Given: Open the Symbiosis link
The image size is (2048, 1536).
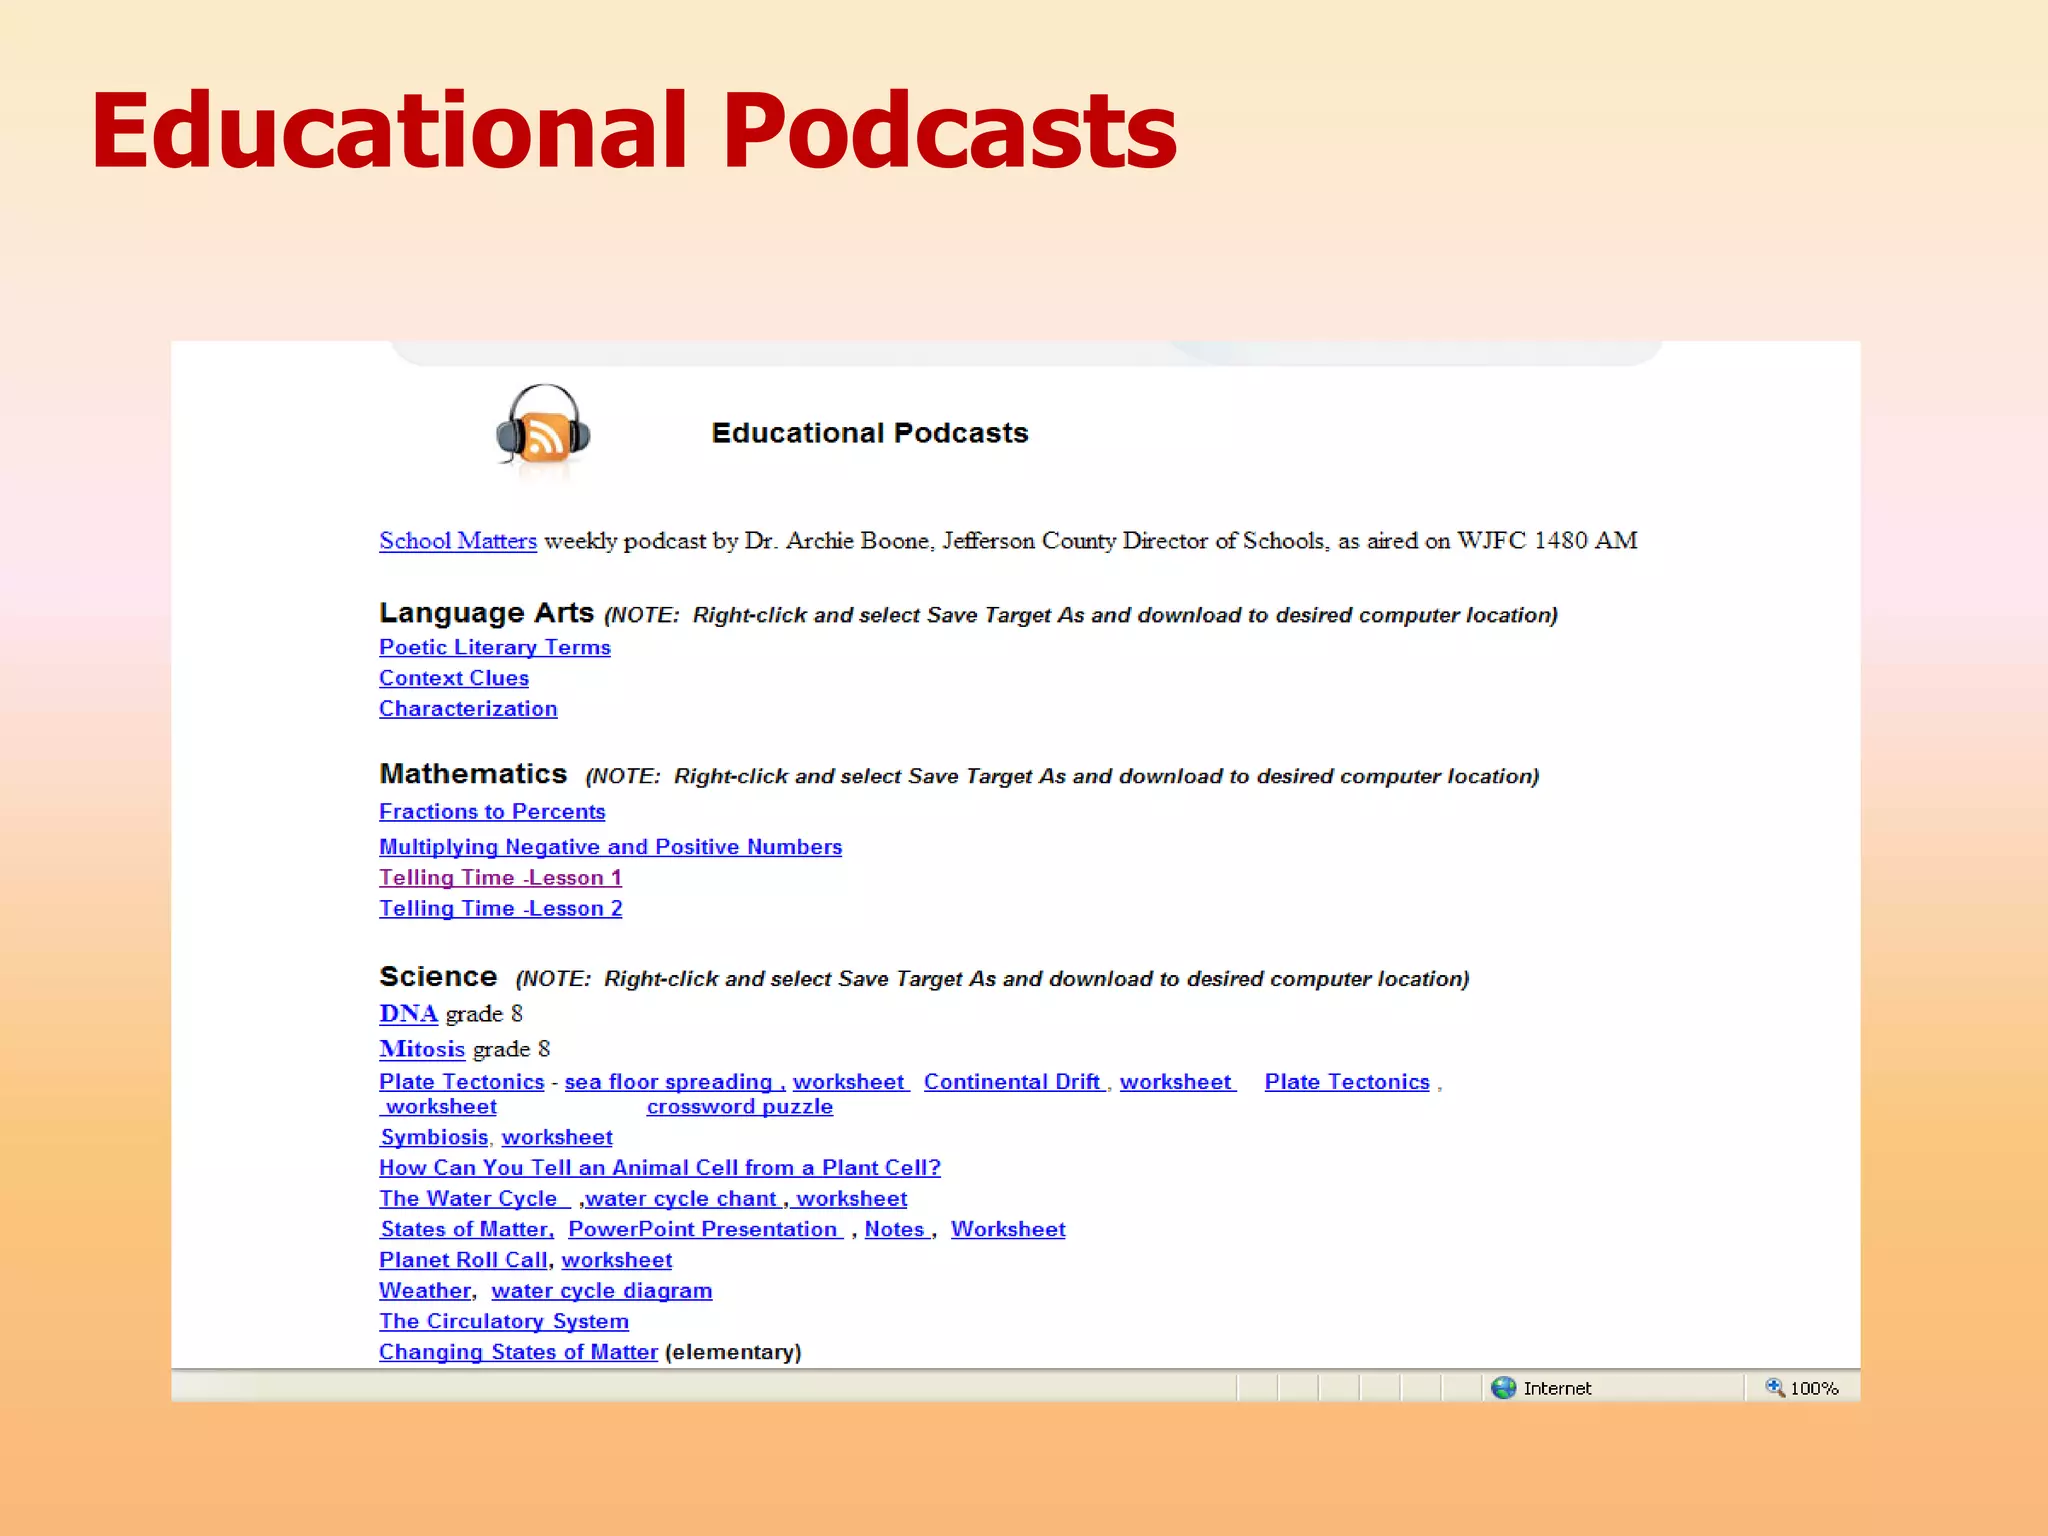Looking at the screenshot, I should click(x=435, y=1138).
